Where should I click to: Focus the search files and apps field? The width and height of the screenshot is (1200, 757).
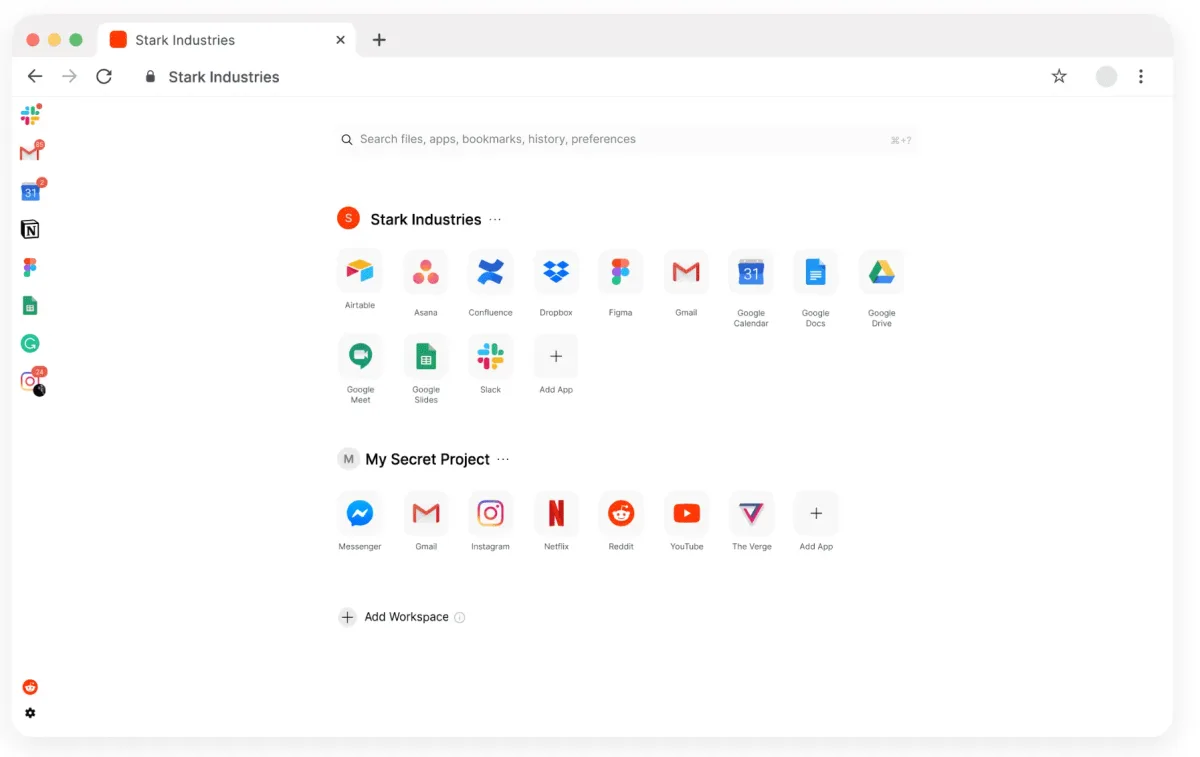(620, 140)
